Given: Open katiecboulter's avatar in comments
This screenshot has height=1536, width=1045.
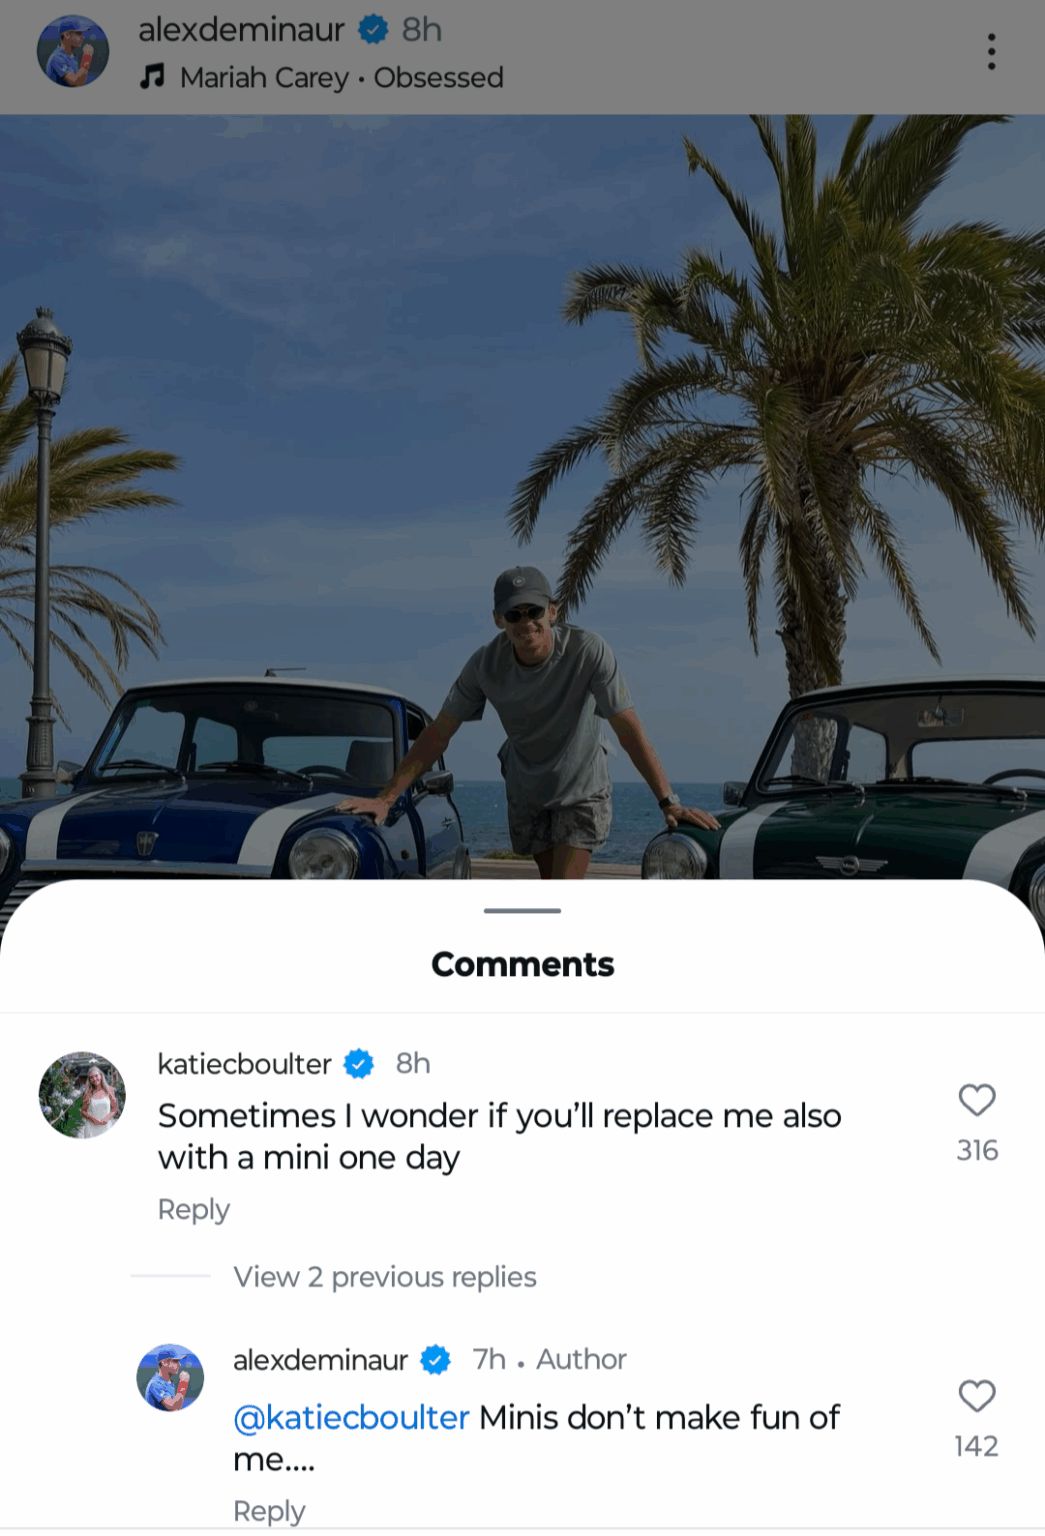Looking at the screenshot, I should 82,1095.
